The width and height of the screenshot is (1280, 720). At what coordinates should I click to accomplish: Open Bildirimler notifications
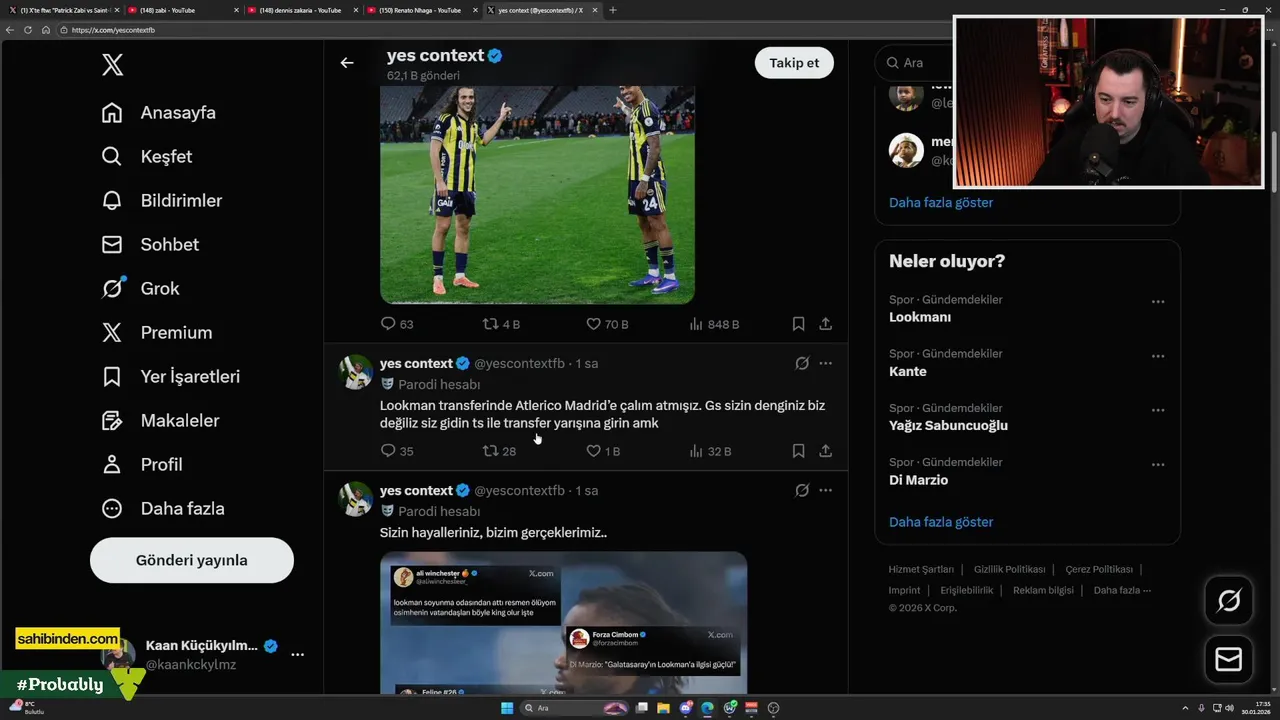[x=162, y=201]
